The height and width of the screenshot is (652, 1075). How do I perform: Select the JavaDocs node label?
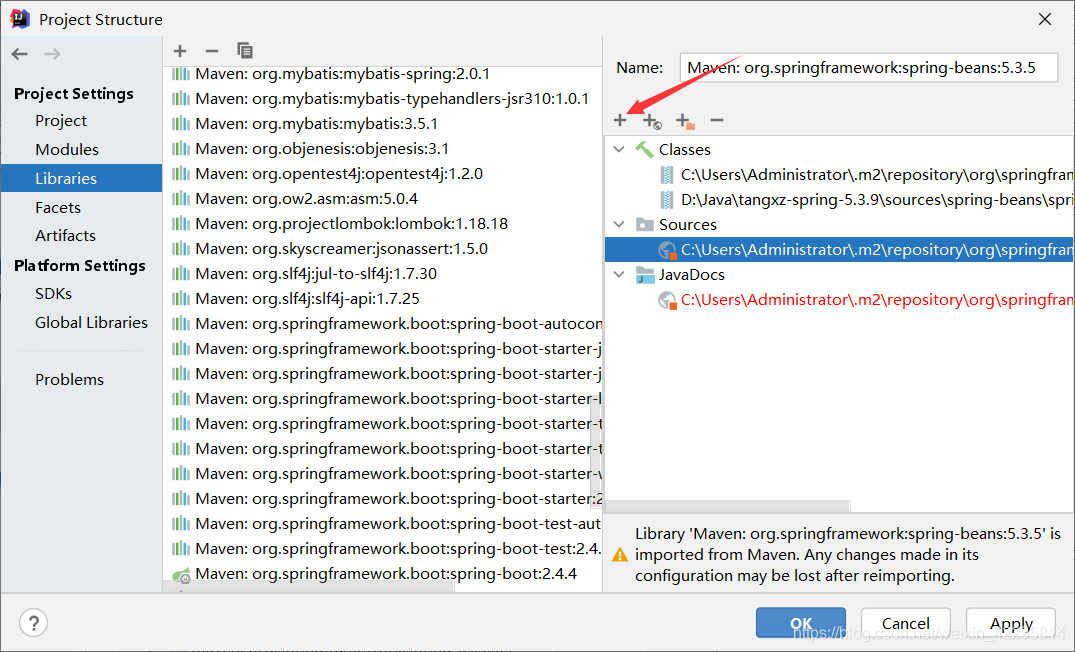692,275
